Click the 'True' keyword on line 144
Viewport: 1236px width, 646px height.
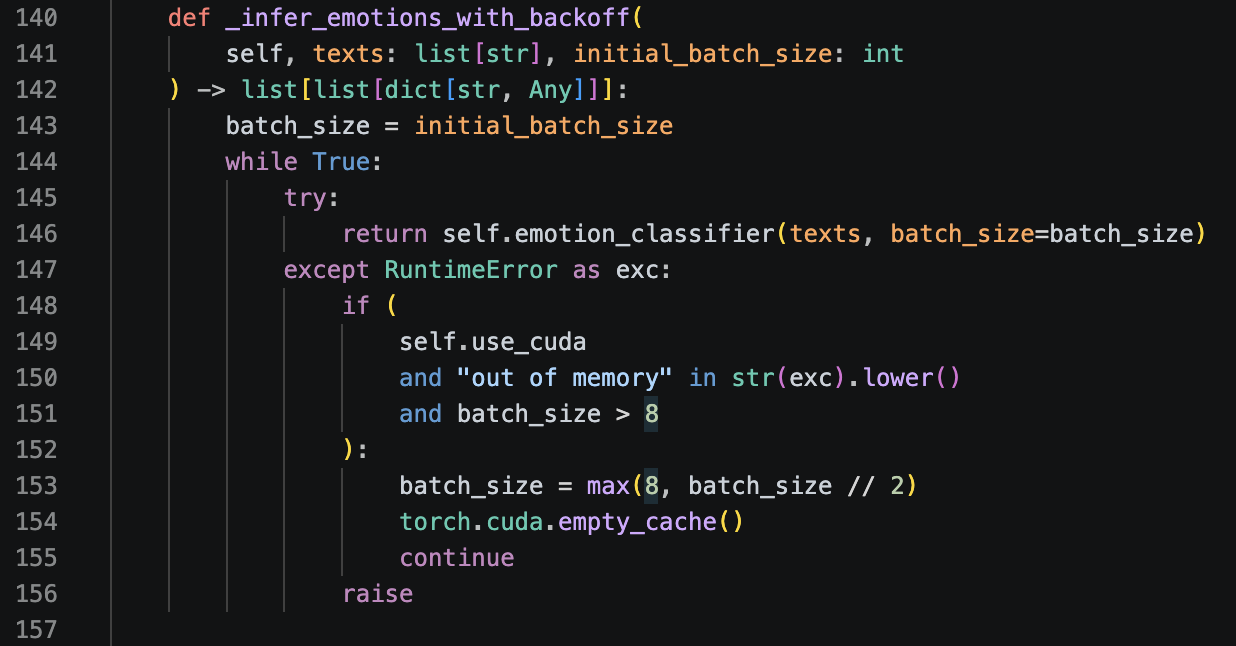pyautogui.click(x=340, y=162)
